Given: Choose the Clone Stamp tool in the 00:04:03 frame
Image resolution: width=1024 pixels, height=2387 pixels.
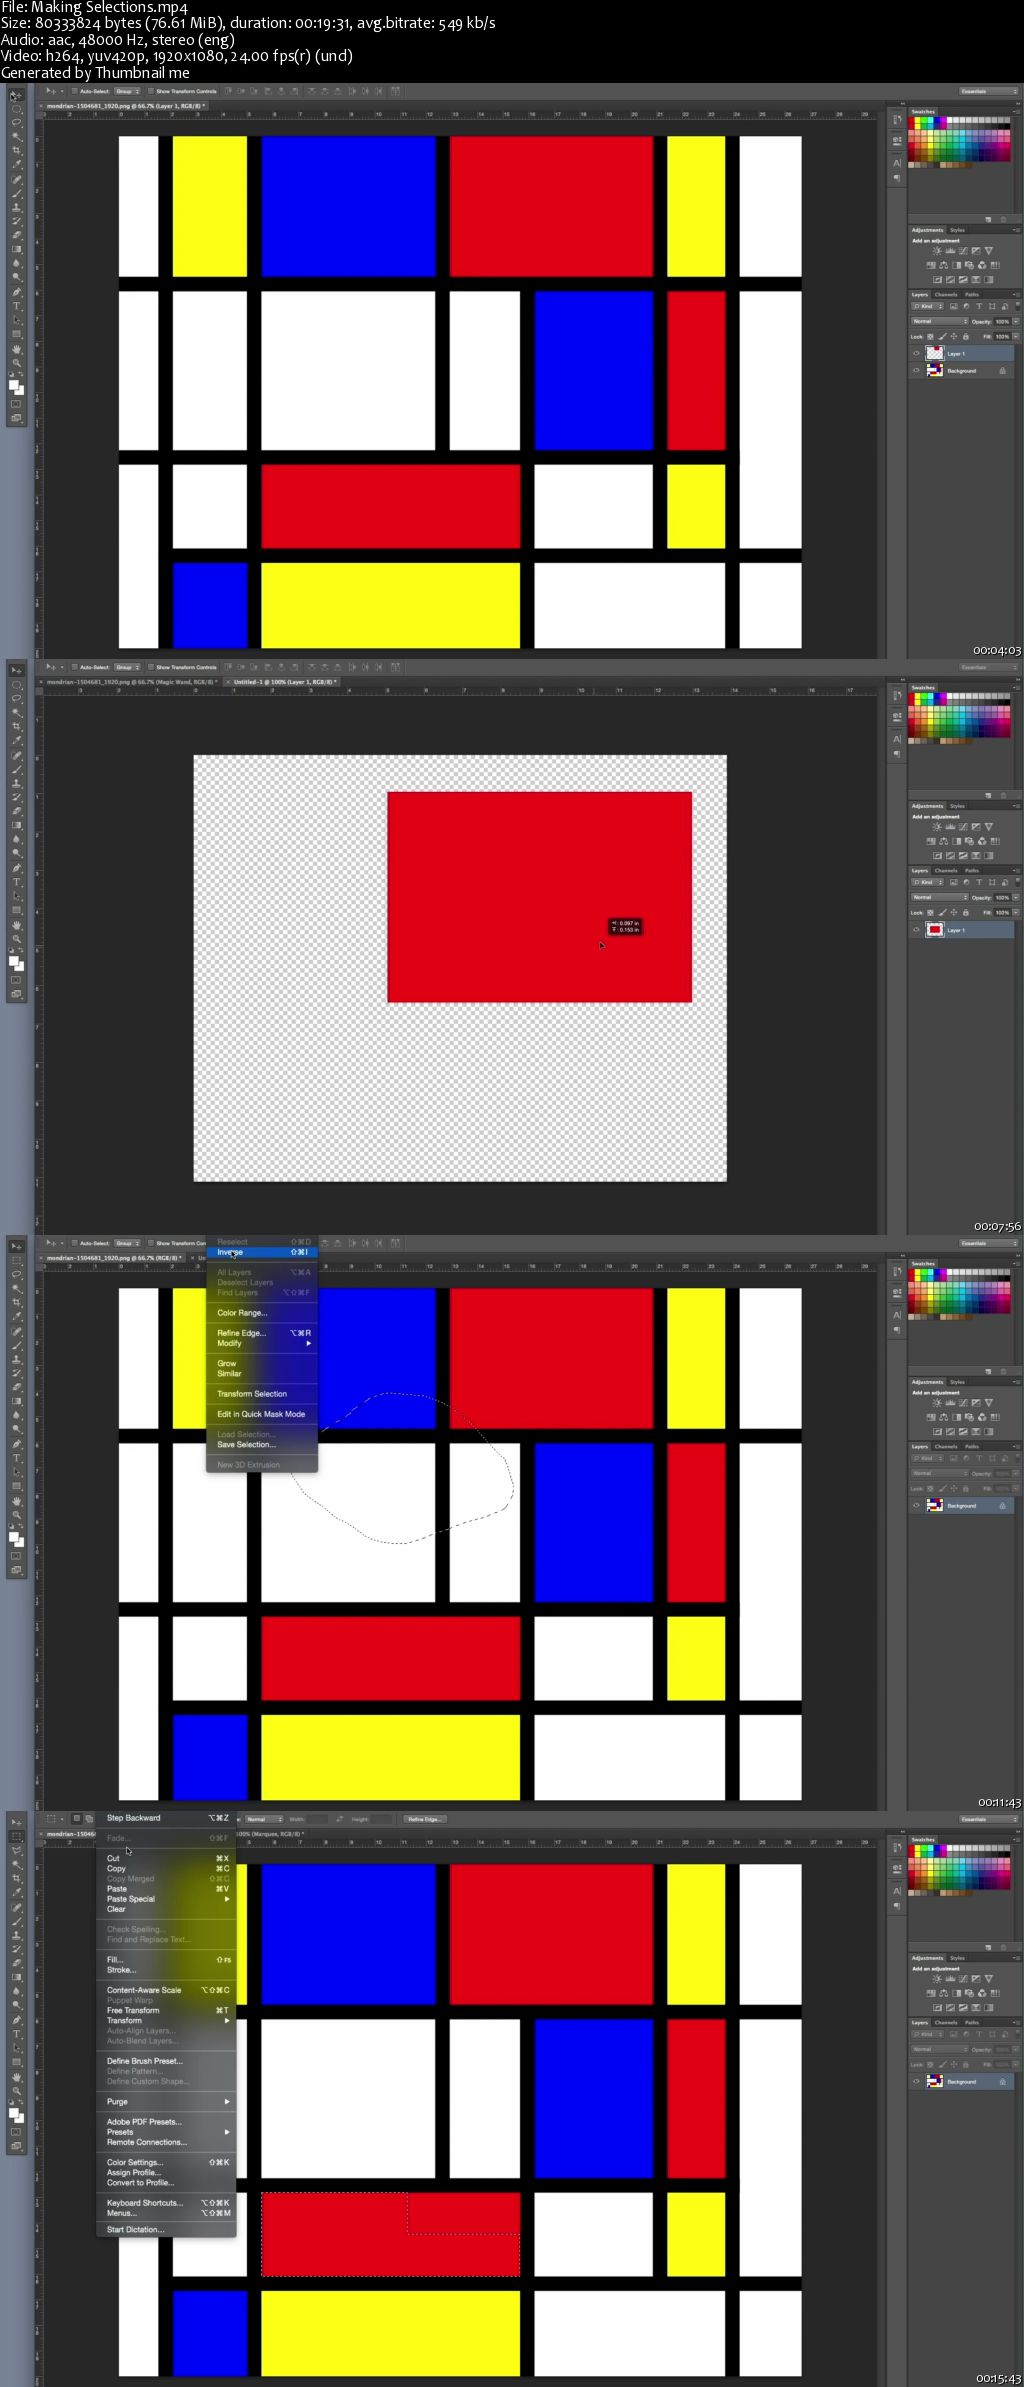Looking at the screenshot, I should pyautogui.click(x=16, y=207).
